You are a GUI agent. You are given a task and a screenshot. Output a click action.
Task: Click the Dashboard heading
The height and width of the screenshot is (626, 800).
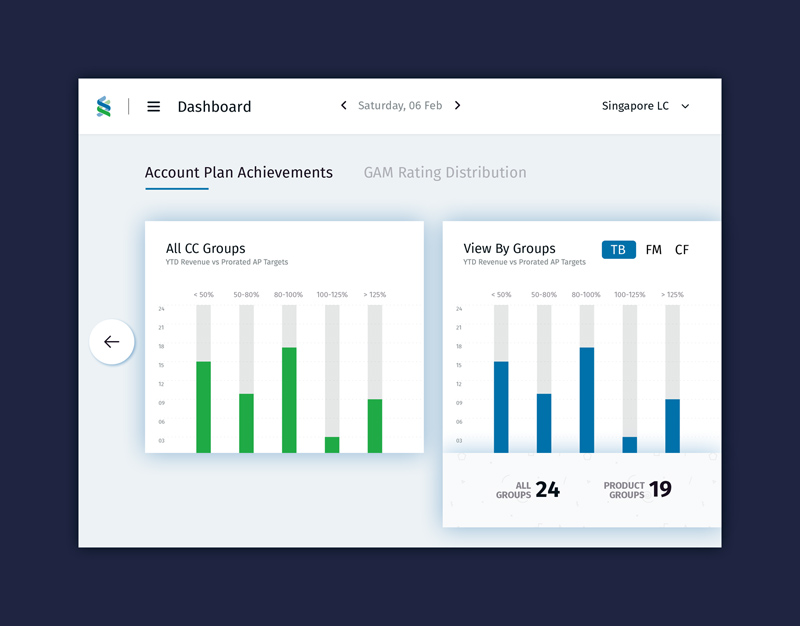pyautogui.click(x=214, y=106)
